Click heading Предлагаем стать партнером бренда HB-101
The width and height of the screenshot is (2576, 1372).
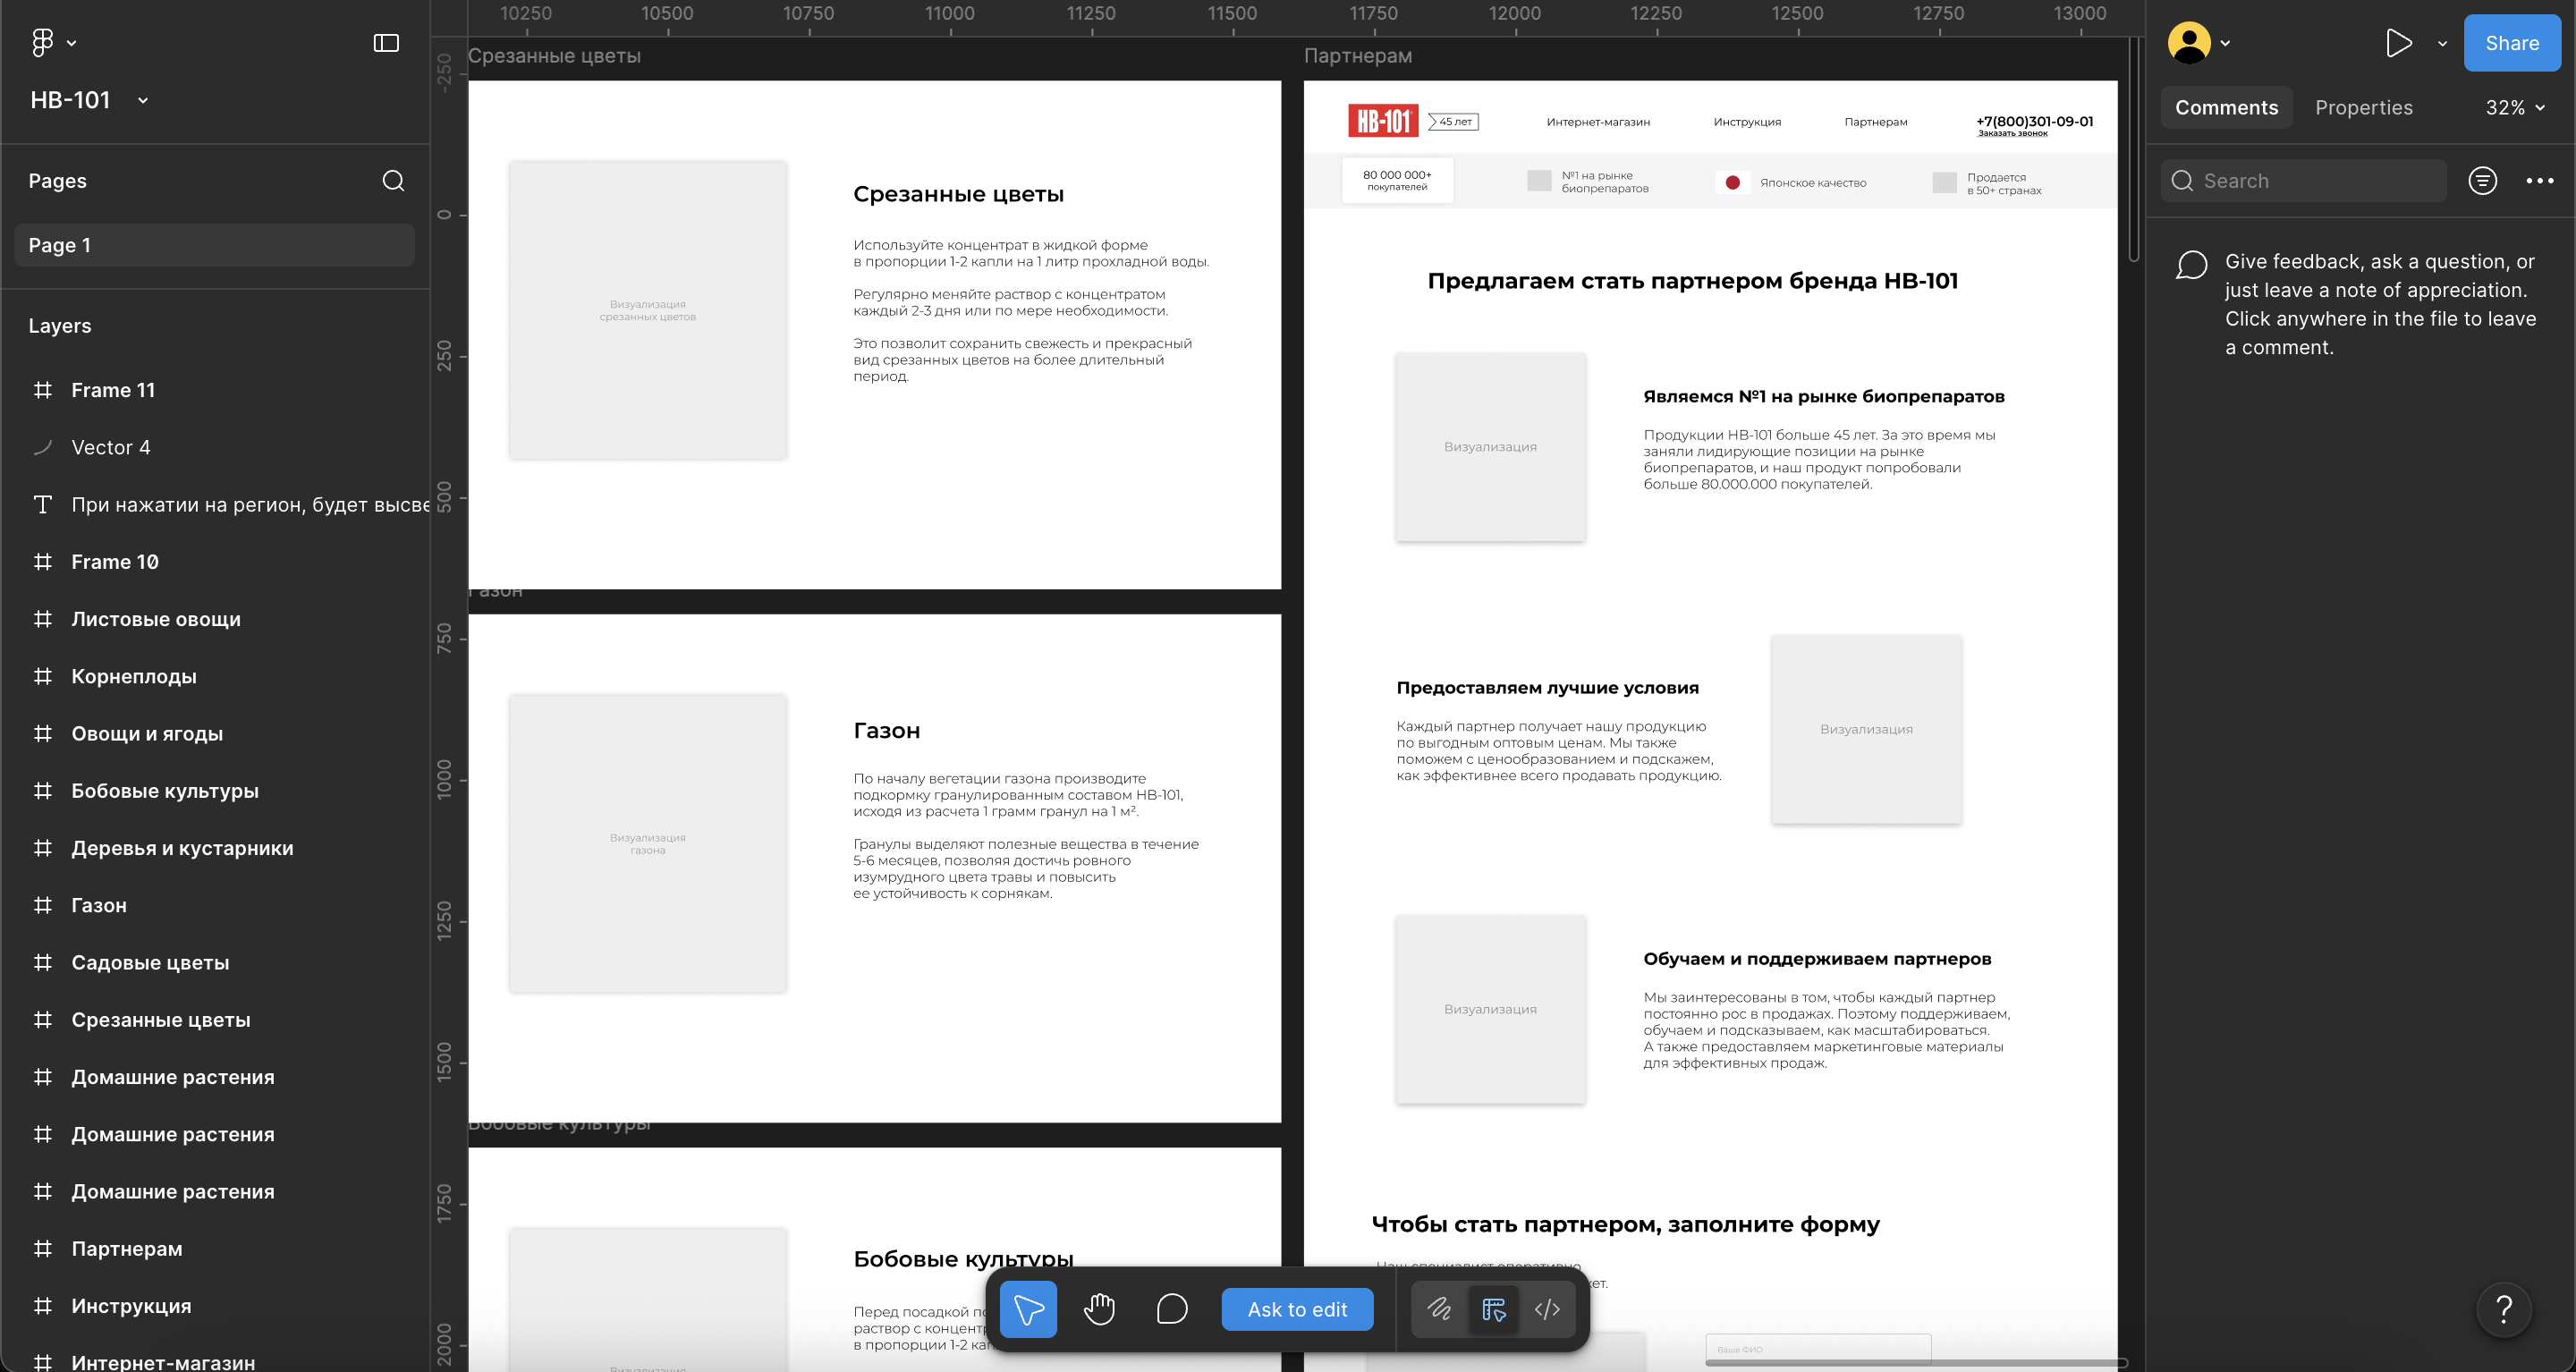[1692, 281]
